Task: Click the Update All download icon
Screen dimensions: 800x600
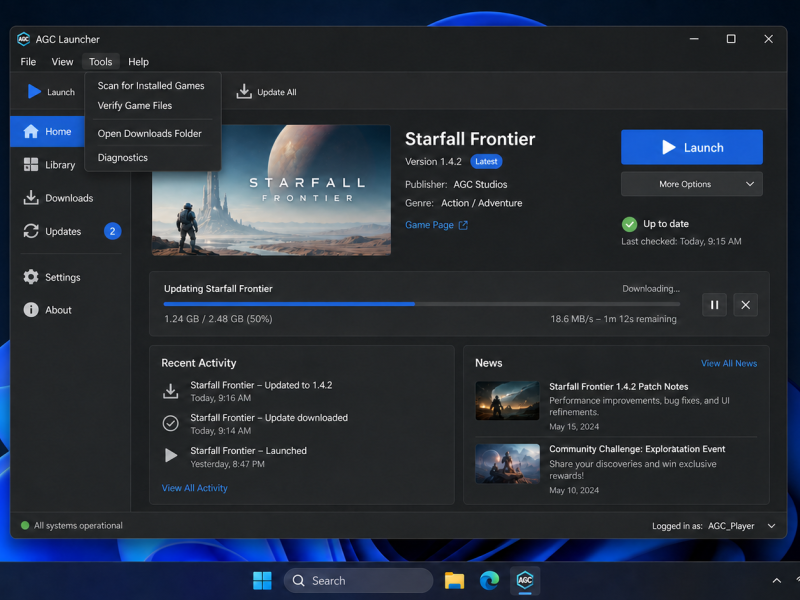Action: click(244, 92)
